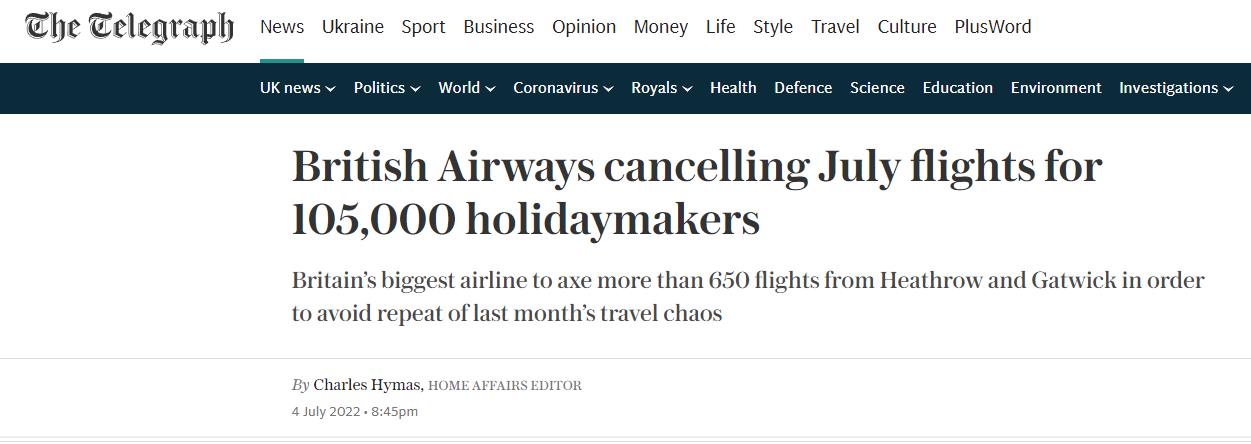Open the World dropdown chevron

coord(490,88)
